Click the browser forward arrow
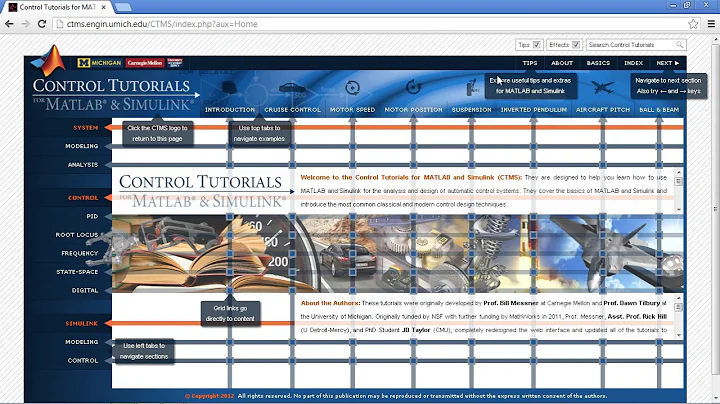720x404 pixels. pos(25,24)
